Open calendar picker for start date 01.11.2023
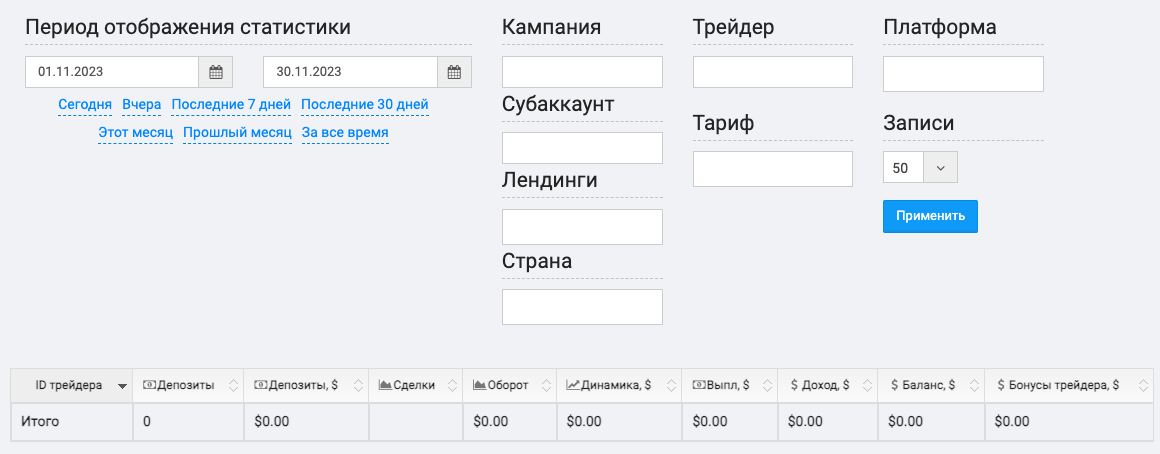The height and width of the screenshot is (454, 1160). pyautogui.click(x=215, y=72)
